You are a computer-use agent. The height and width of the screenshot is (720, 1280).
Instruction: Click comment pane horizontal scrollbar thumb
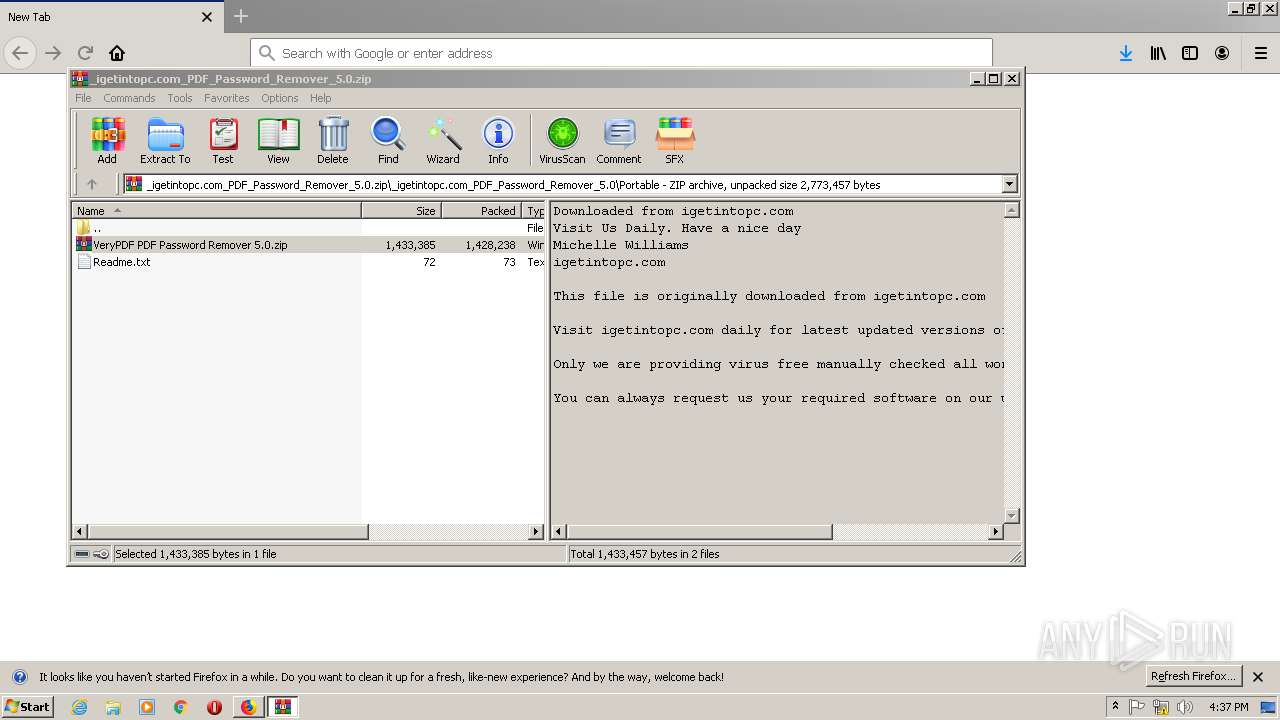pos(700,532)
